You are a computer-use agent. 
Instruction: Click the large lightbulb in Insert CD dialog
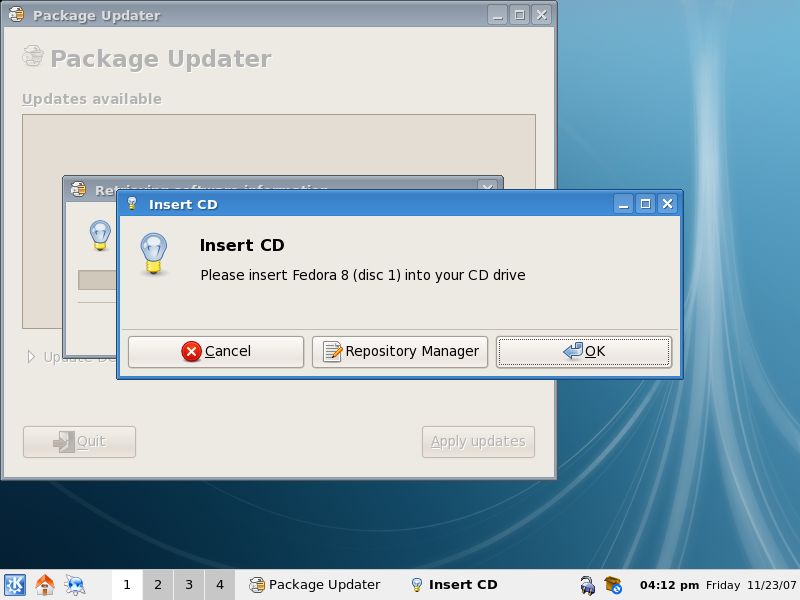coord(154,254)
